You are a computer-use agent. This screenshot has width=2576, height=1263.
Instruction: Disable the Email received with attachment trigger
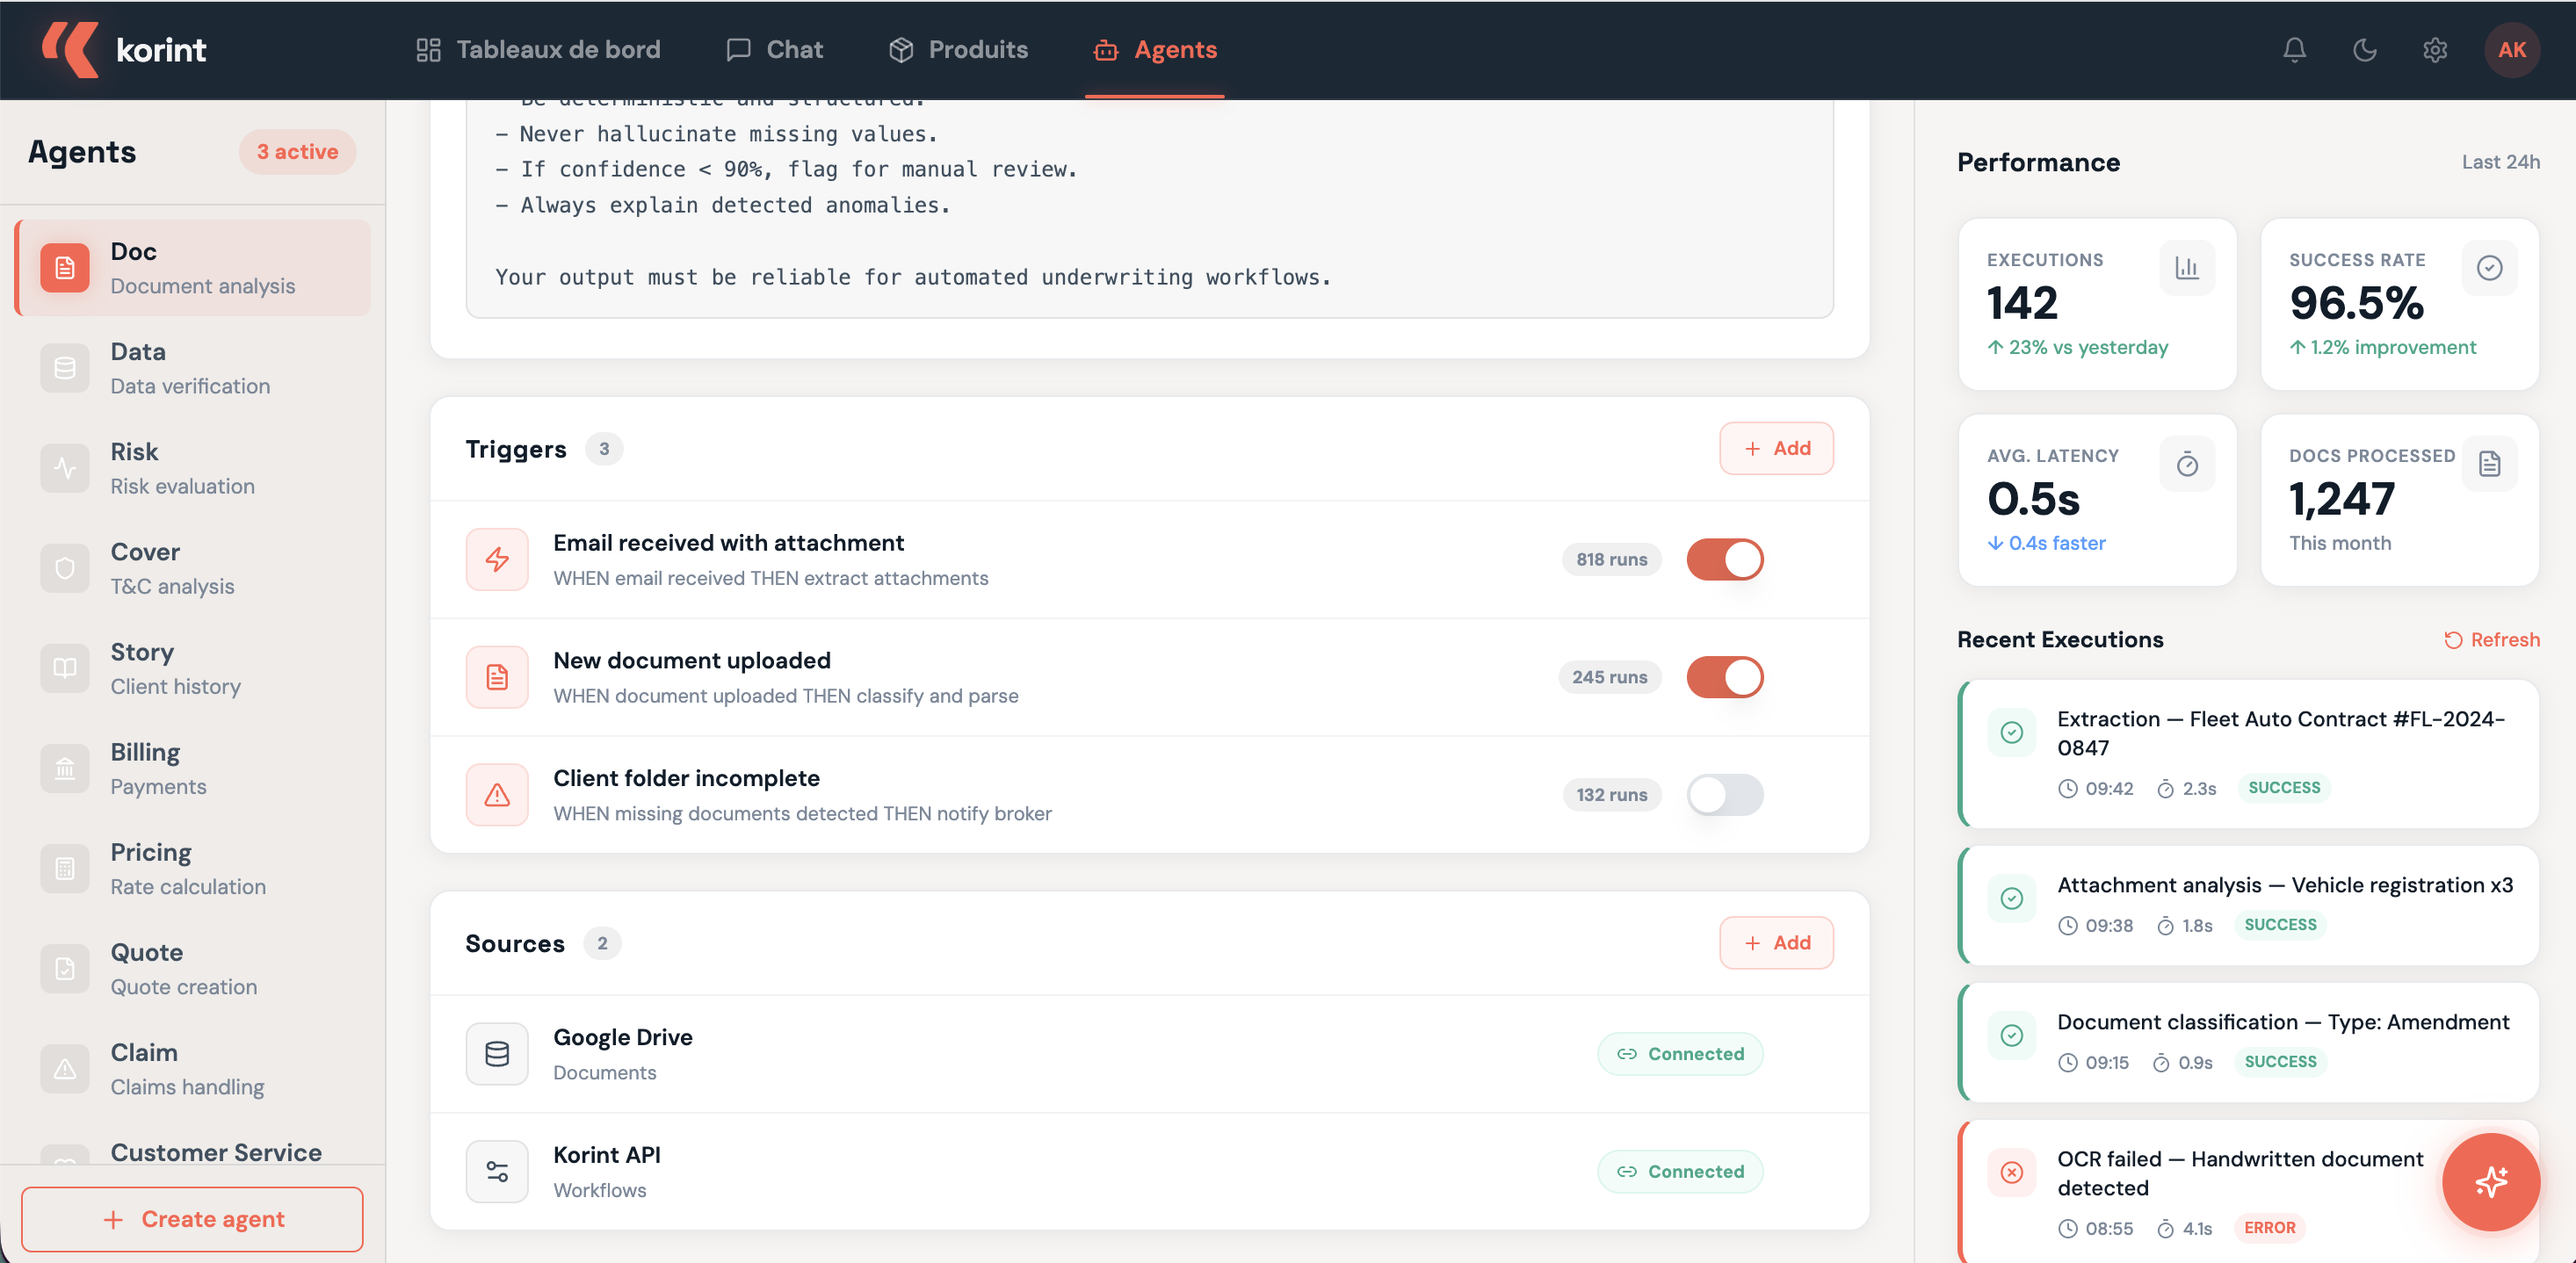pyautogui.click(x=1724, y=559)
